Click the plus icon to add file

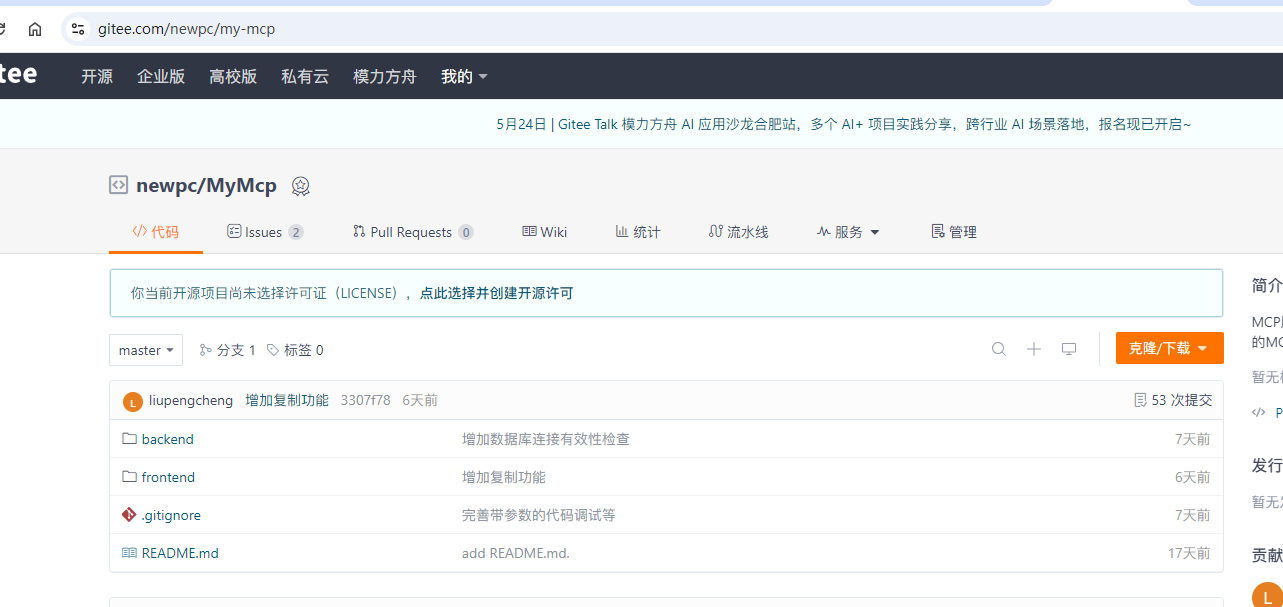tap(1034, 349)
